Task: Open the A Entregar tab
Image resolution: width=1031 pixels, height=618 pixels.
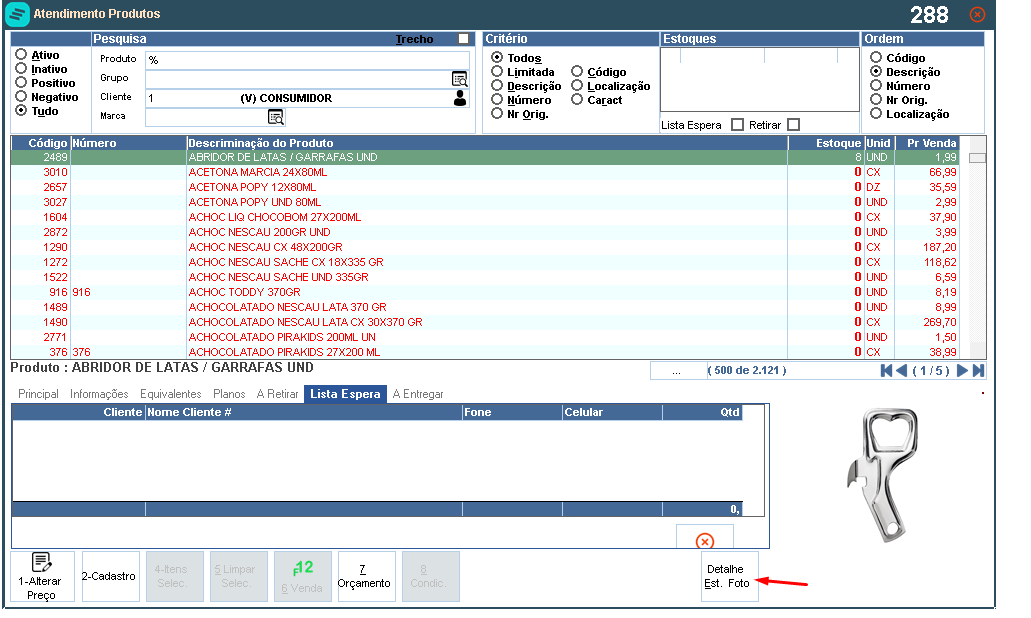Action: (x=418, y=394)
